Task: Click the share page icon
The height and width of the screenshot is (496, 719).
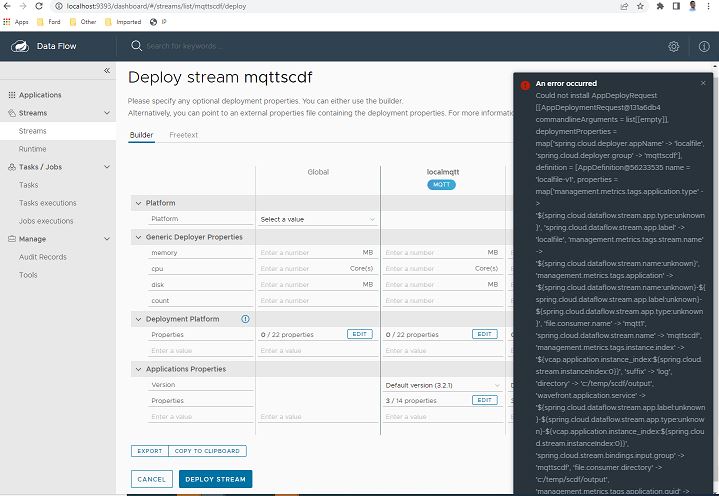Action: click(624, 6)
